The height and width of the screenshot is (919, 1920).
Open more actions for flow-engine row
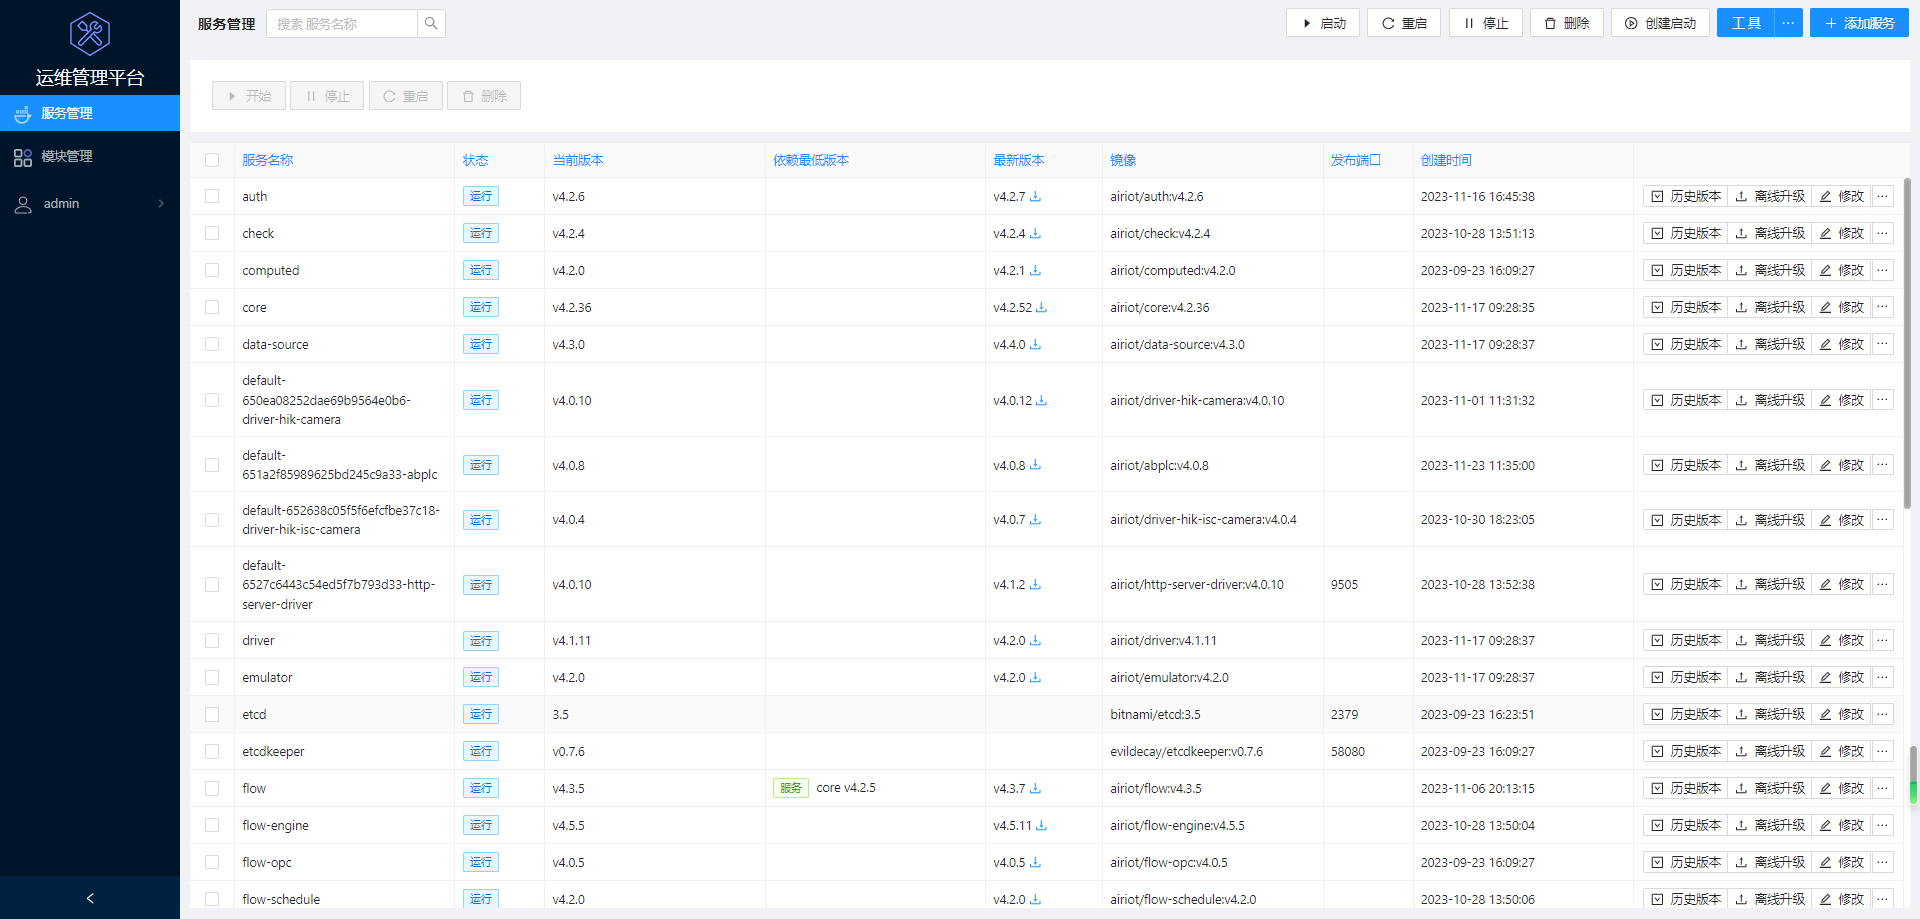click(x=1882, y=825)
